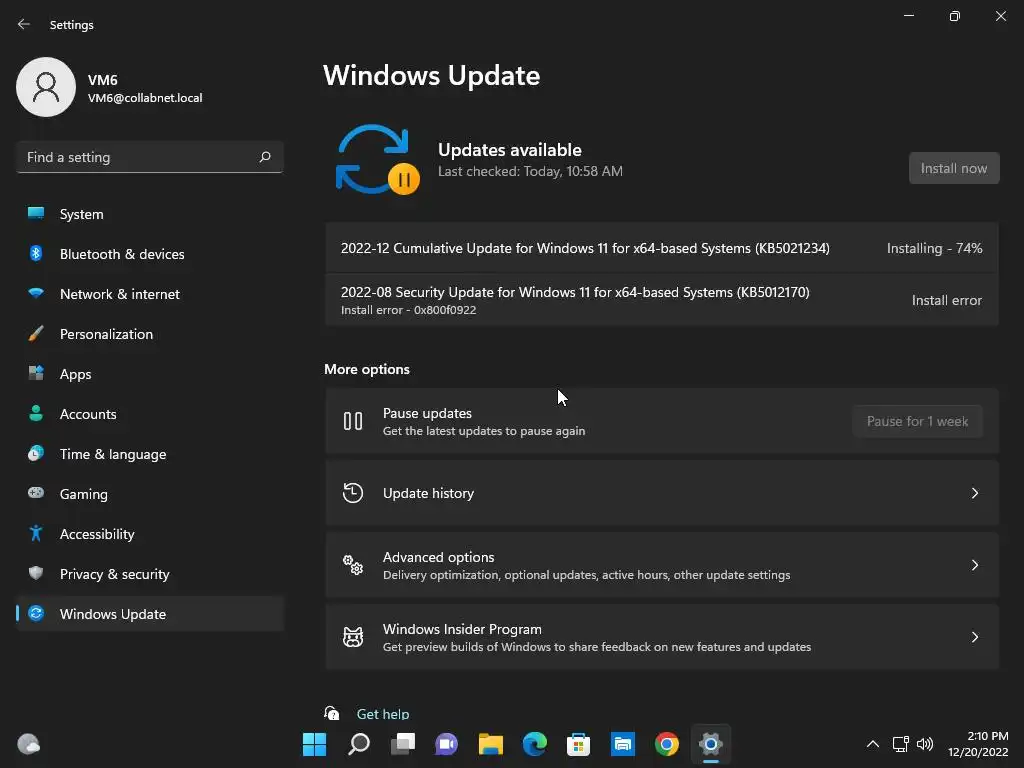The image size is (1024, 768).
Task: Launch Google Chrome from the taskbar
Action: pyautogui.click(x=667, y=744)
